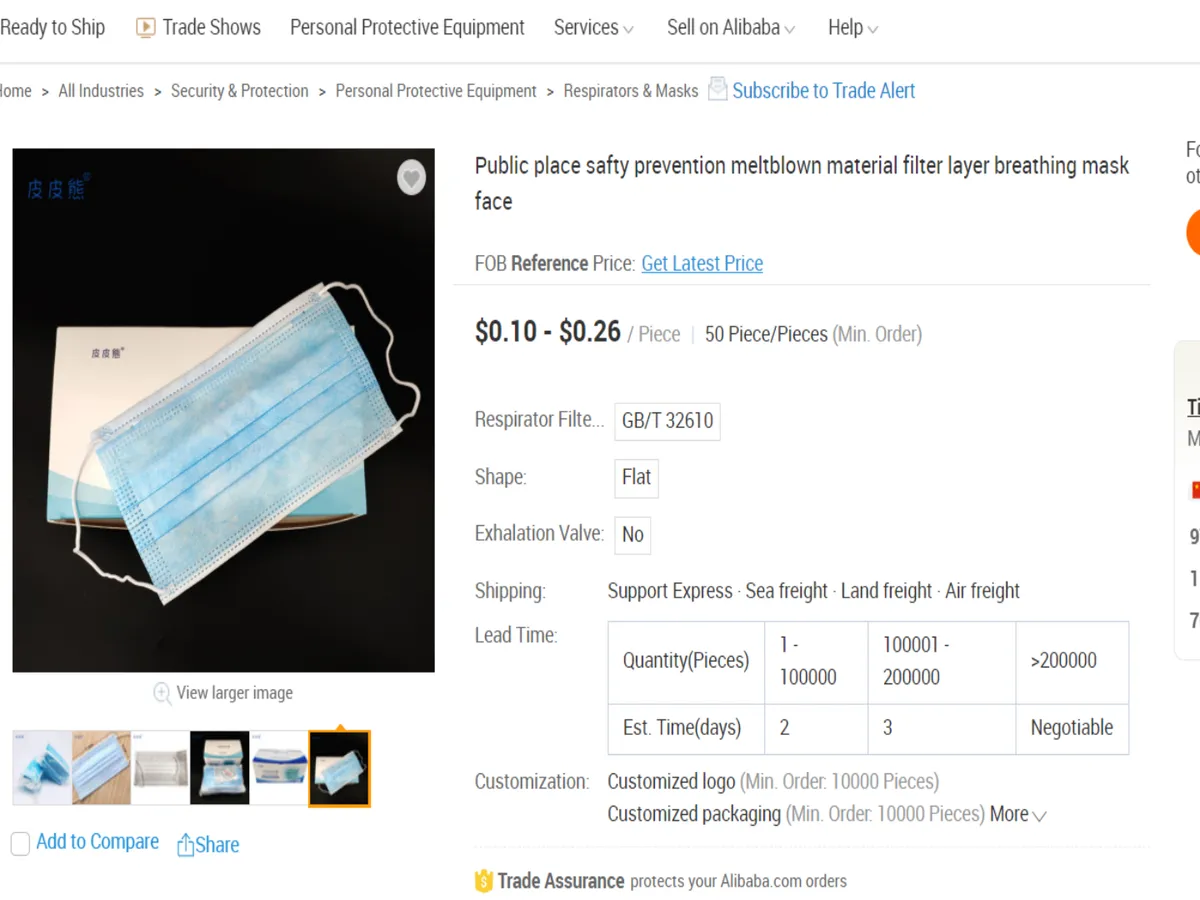Click the Subscribe to Trade Alert envelope icon
This screenshot has height=900, width=1200.
[717, 89]
